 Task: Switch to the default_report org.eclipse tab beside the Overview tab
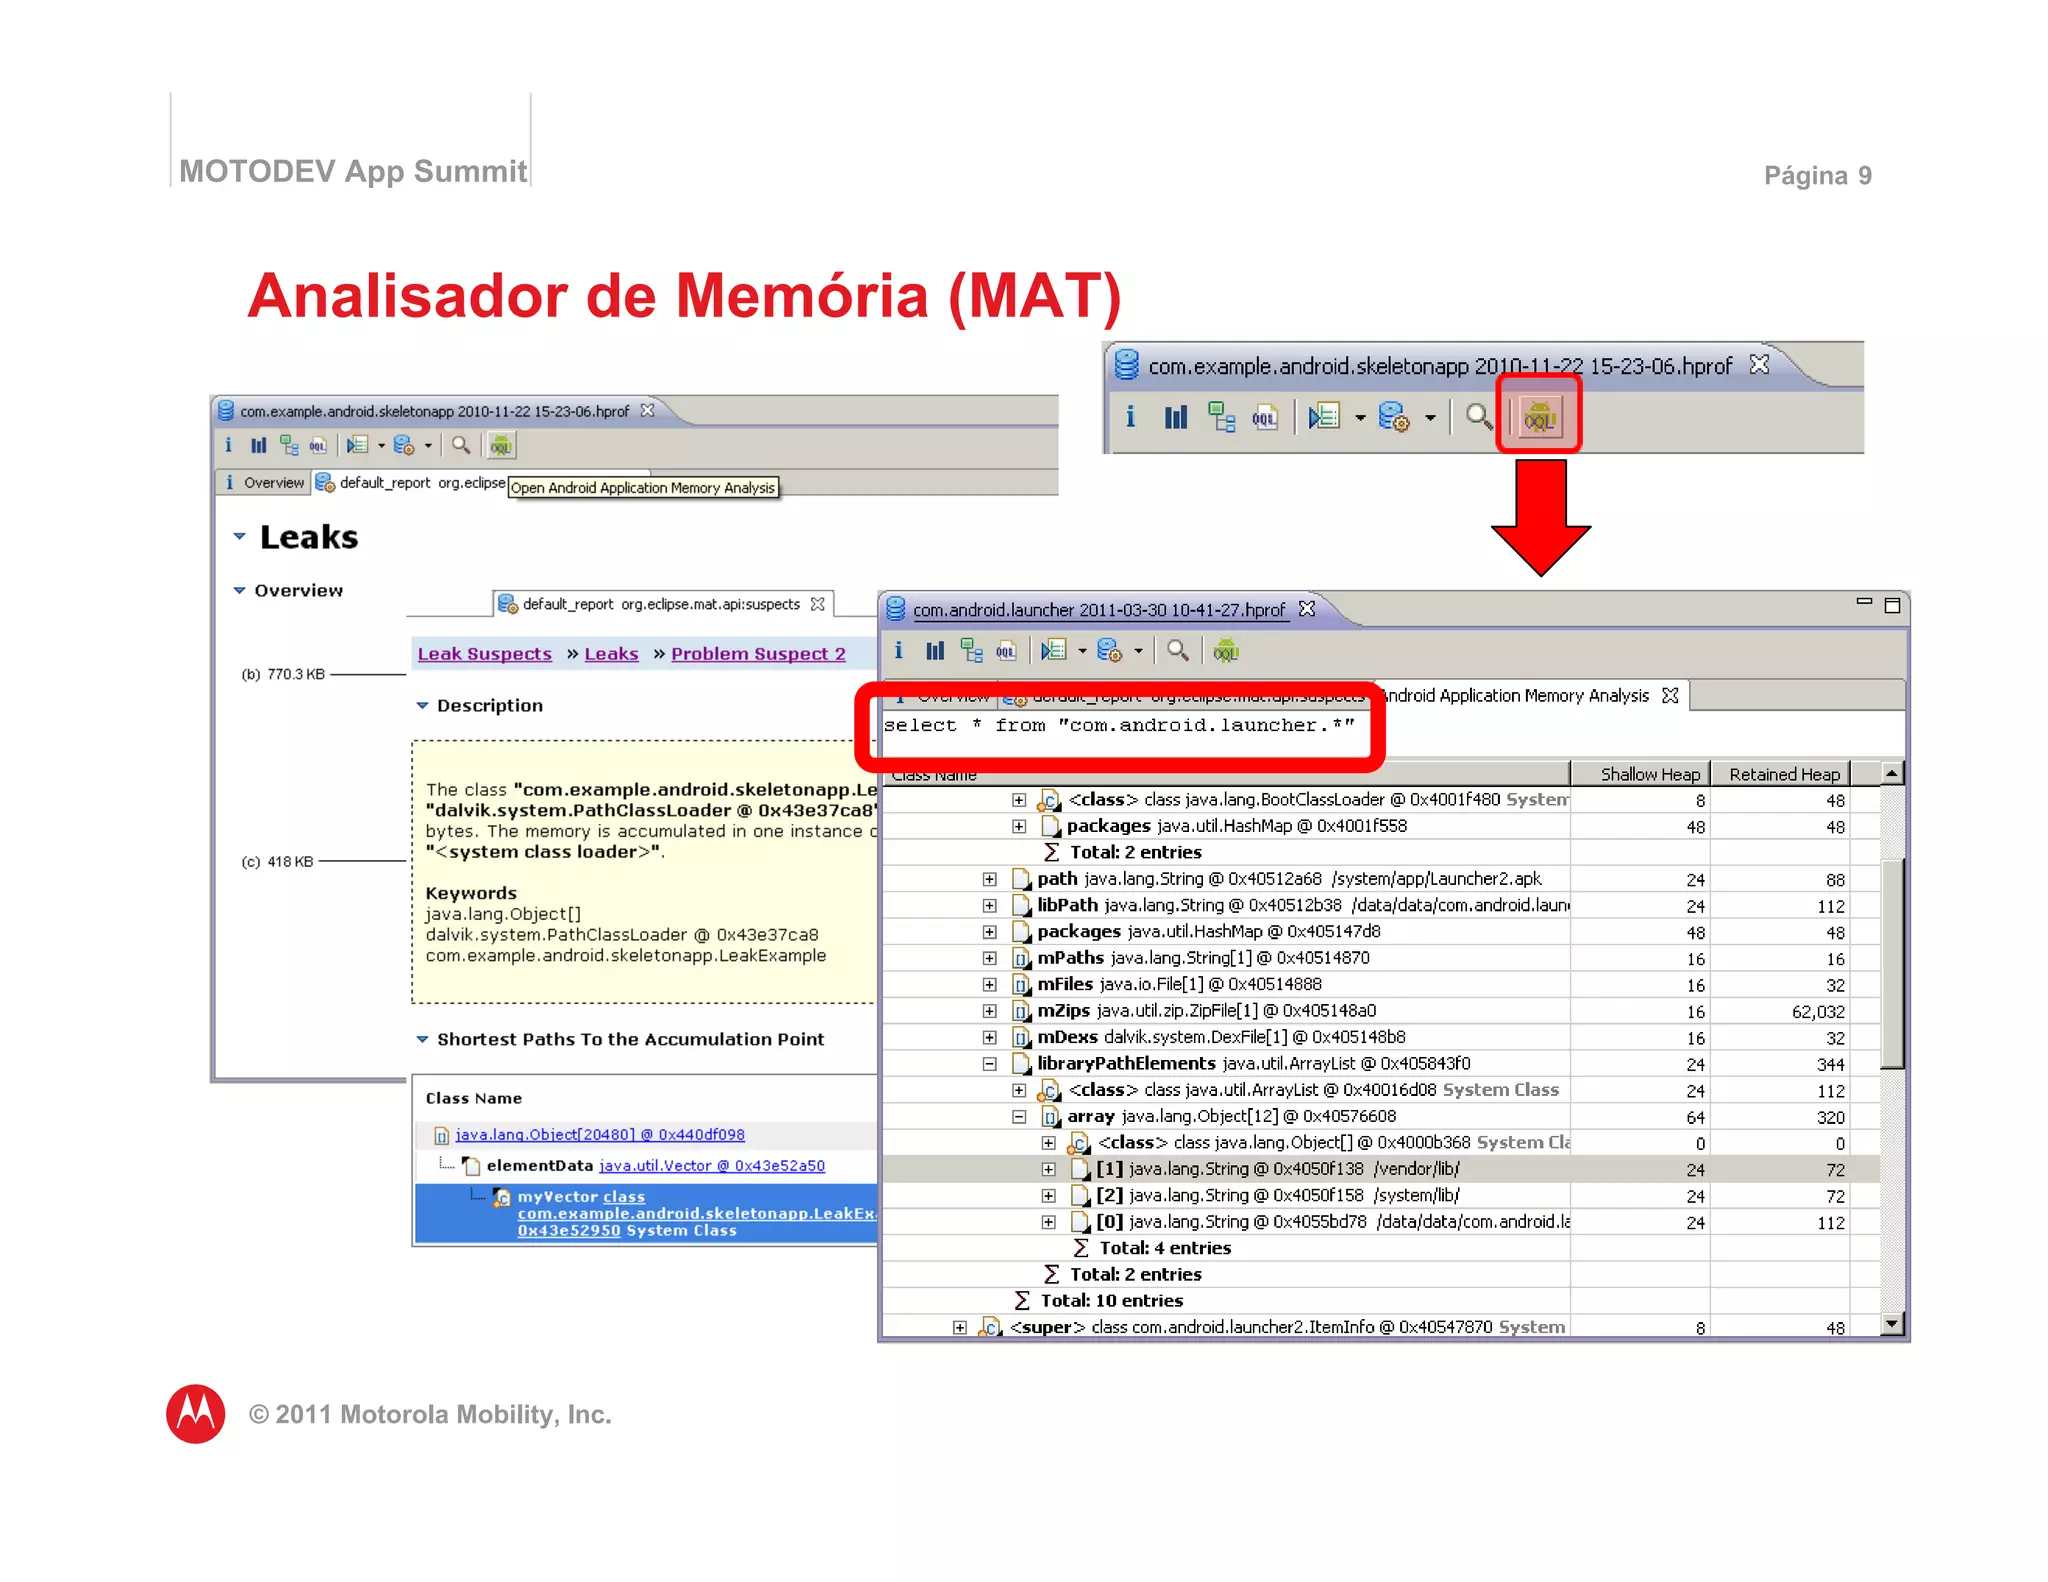point(411,483)
